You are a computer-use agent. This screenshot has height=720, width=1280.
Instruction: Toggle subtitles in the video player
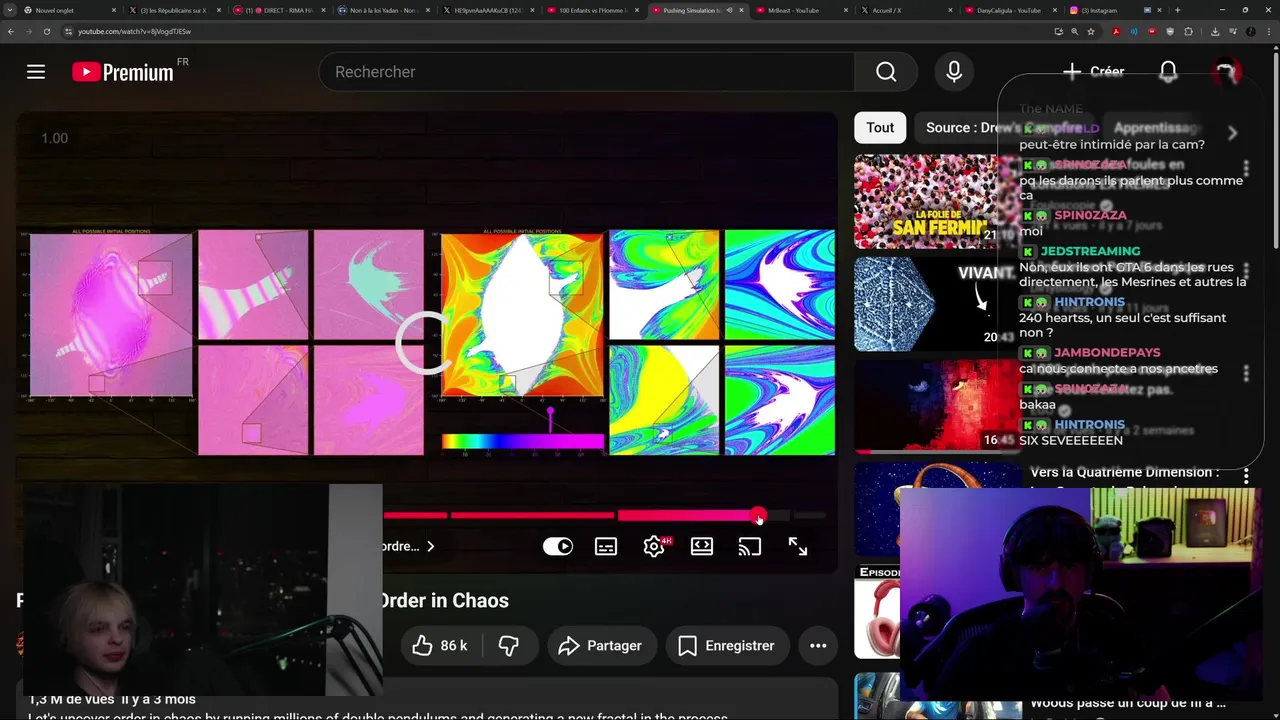(x=606, y=546)
